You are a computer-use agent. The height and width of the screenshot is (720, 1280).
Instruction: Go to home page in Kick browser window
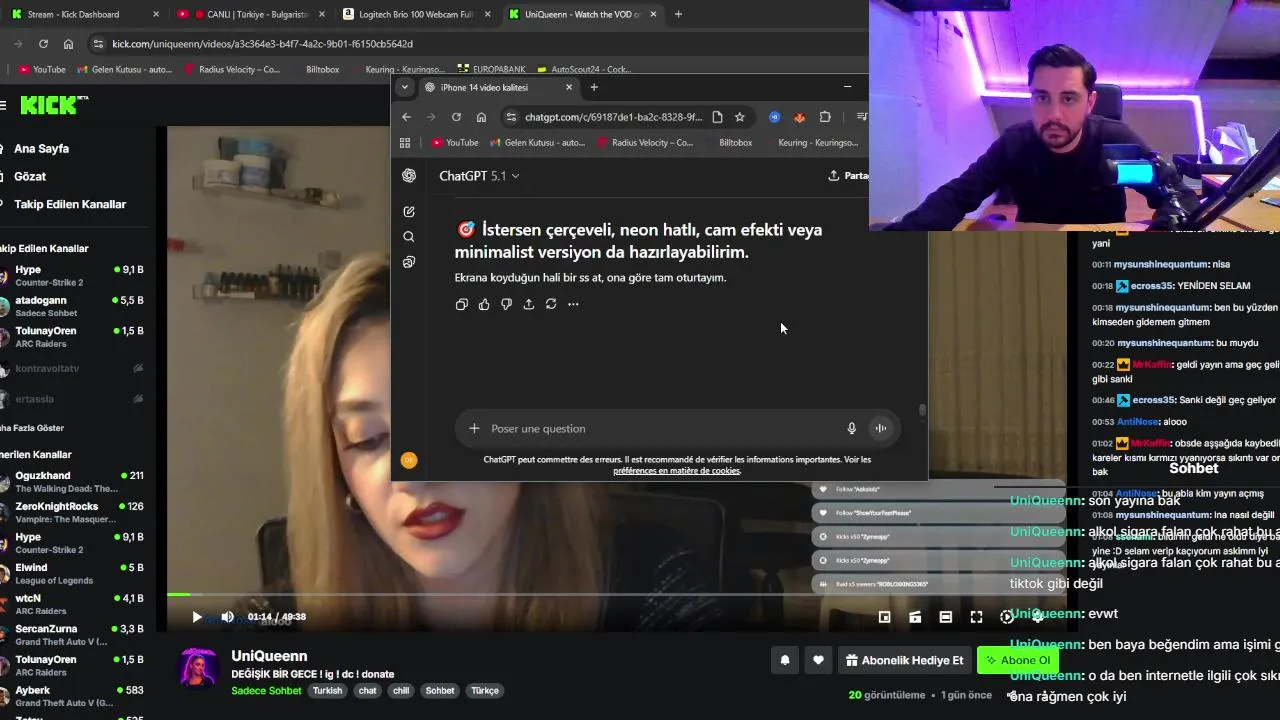point(68,44)
